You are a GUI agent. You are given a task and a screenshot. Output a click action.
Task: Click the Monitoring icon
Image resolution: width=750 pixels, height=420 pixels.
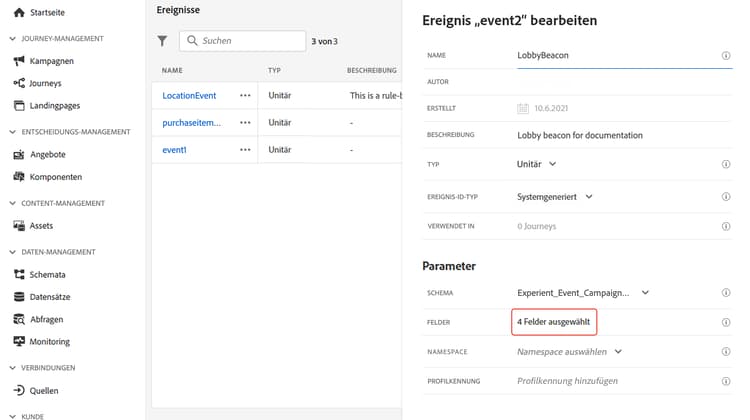click(x=19, y=341)
